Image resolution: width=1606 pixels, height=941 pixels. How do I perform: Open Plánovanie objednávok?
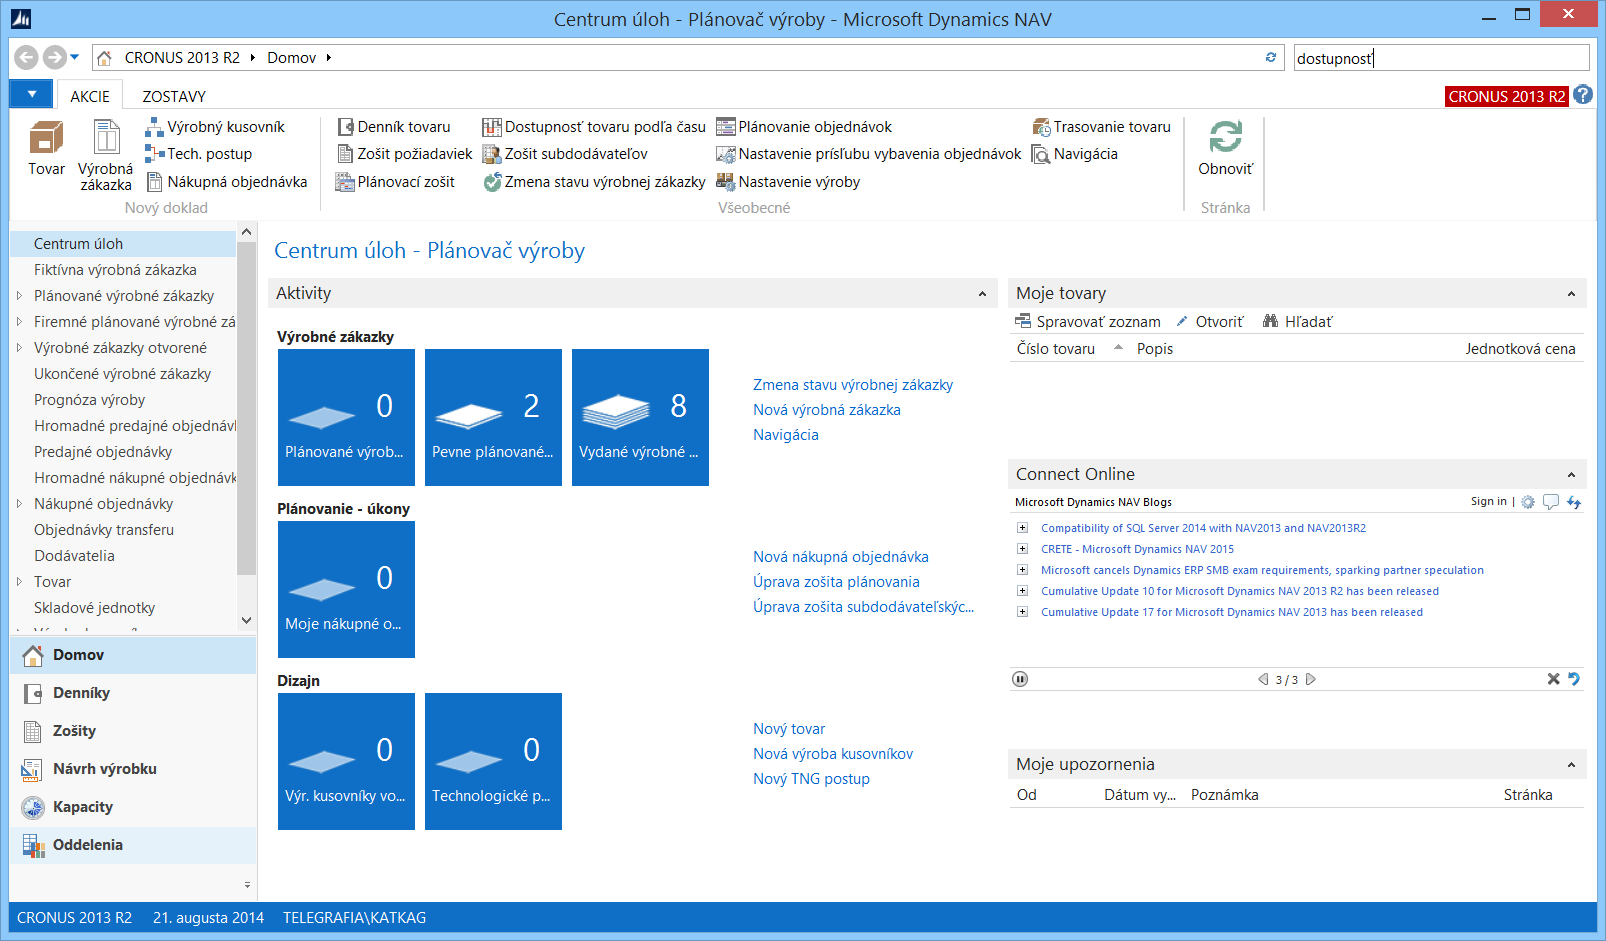click(x=804, y=127)
